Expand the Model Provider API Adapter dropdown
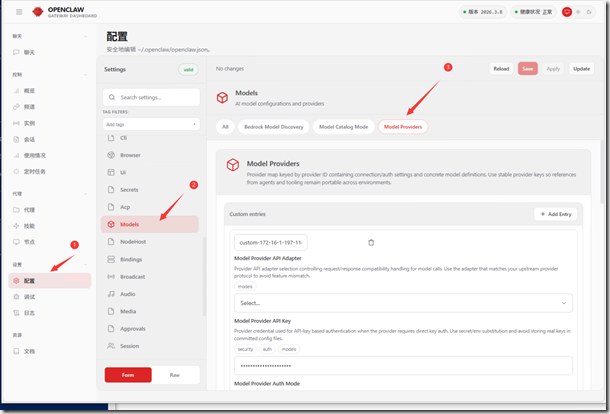The height and width of the screenshot is (414, 610). 403,302
